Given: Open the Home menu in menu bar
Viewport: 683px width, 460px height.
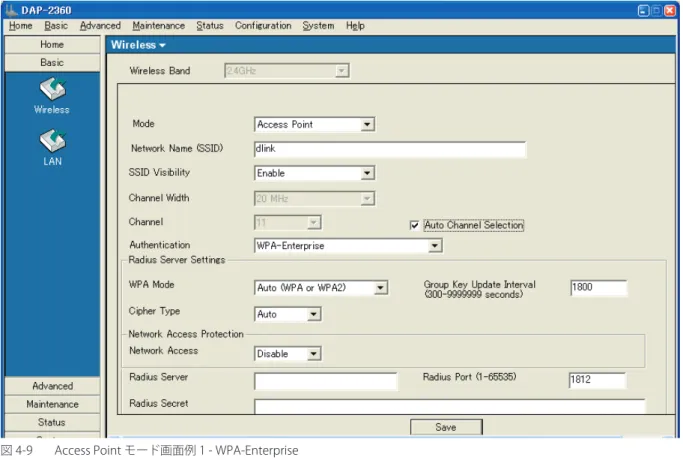Looking at the screenshot, I should click(x=20, y=26).
